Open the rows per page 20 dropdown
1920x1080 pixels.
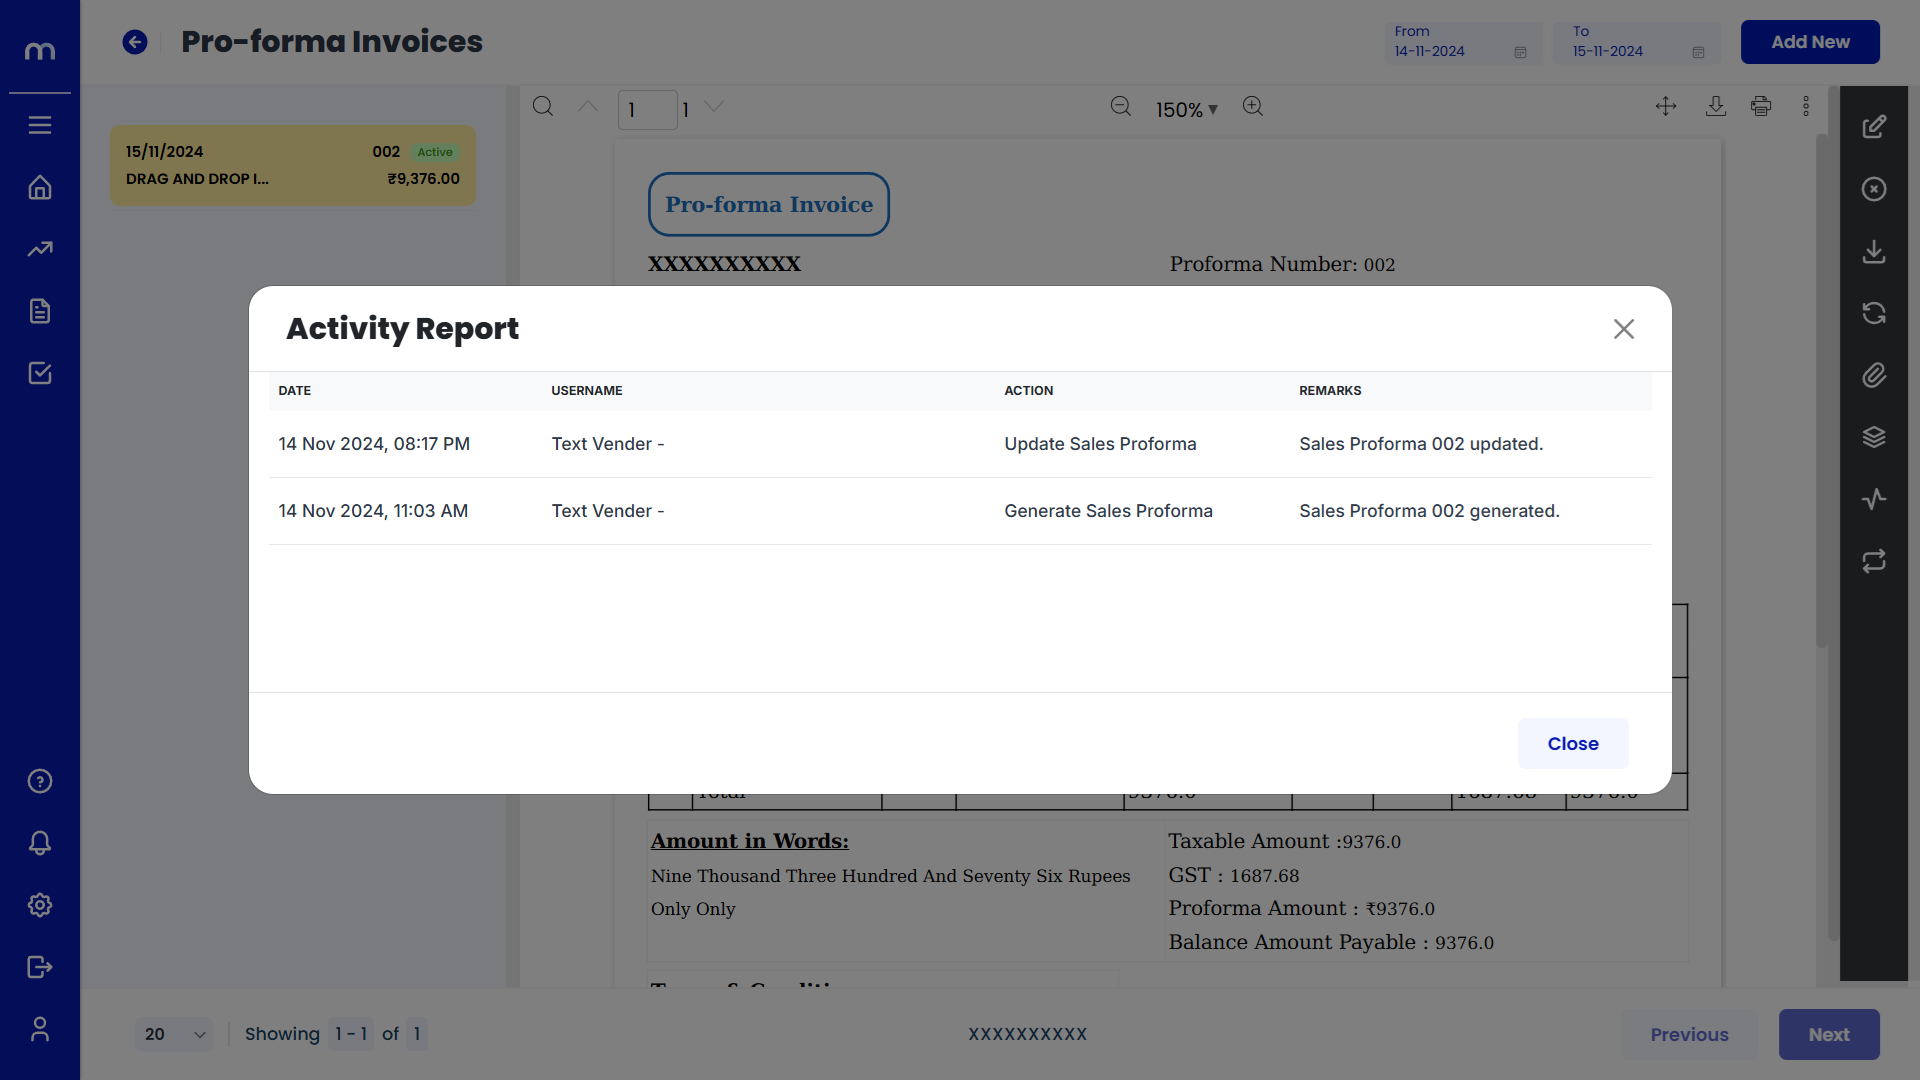[174, 1034]
